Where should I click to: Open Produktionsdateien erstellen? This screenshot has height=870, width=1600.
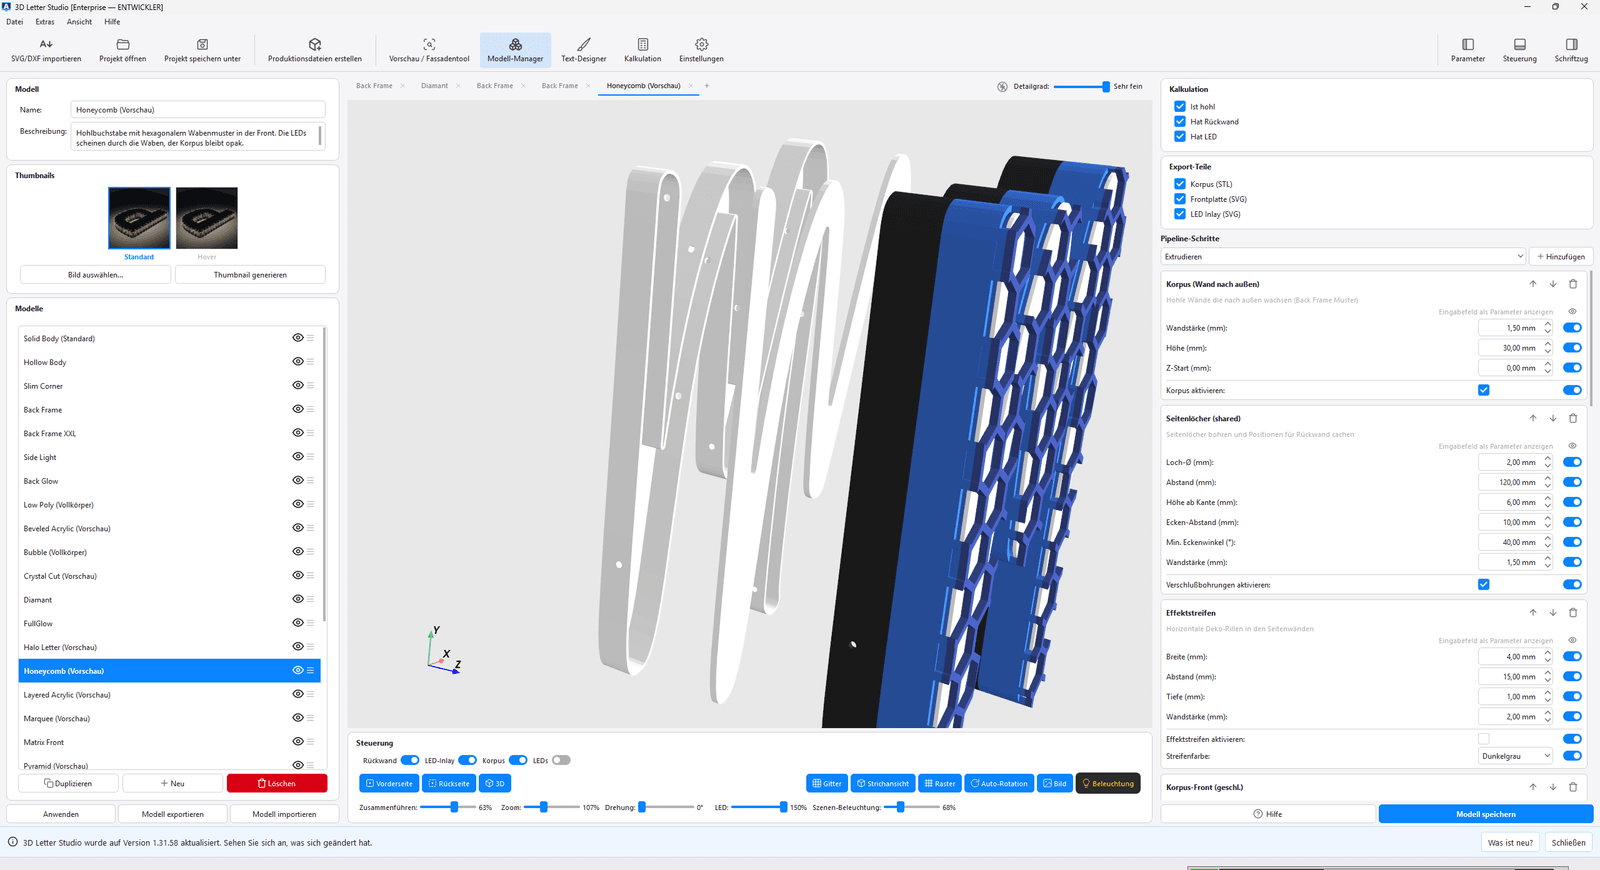(315, 50)
